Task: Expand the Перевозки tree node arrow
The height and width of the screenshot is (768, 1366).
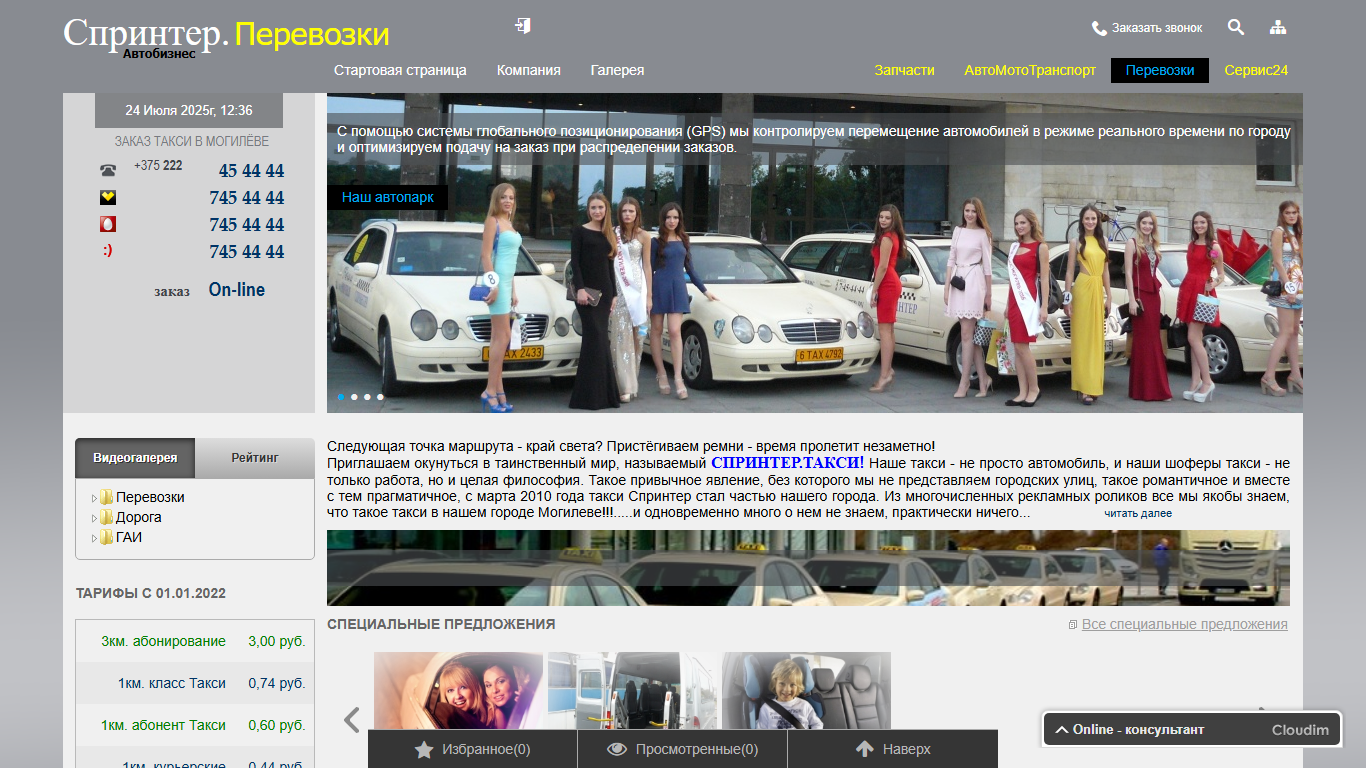Action: [94, 497]
